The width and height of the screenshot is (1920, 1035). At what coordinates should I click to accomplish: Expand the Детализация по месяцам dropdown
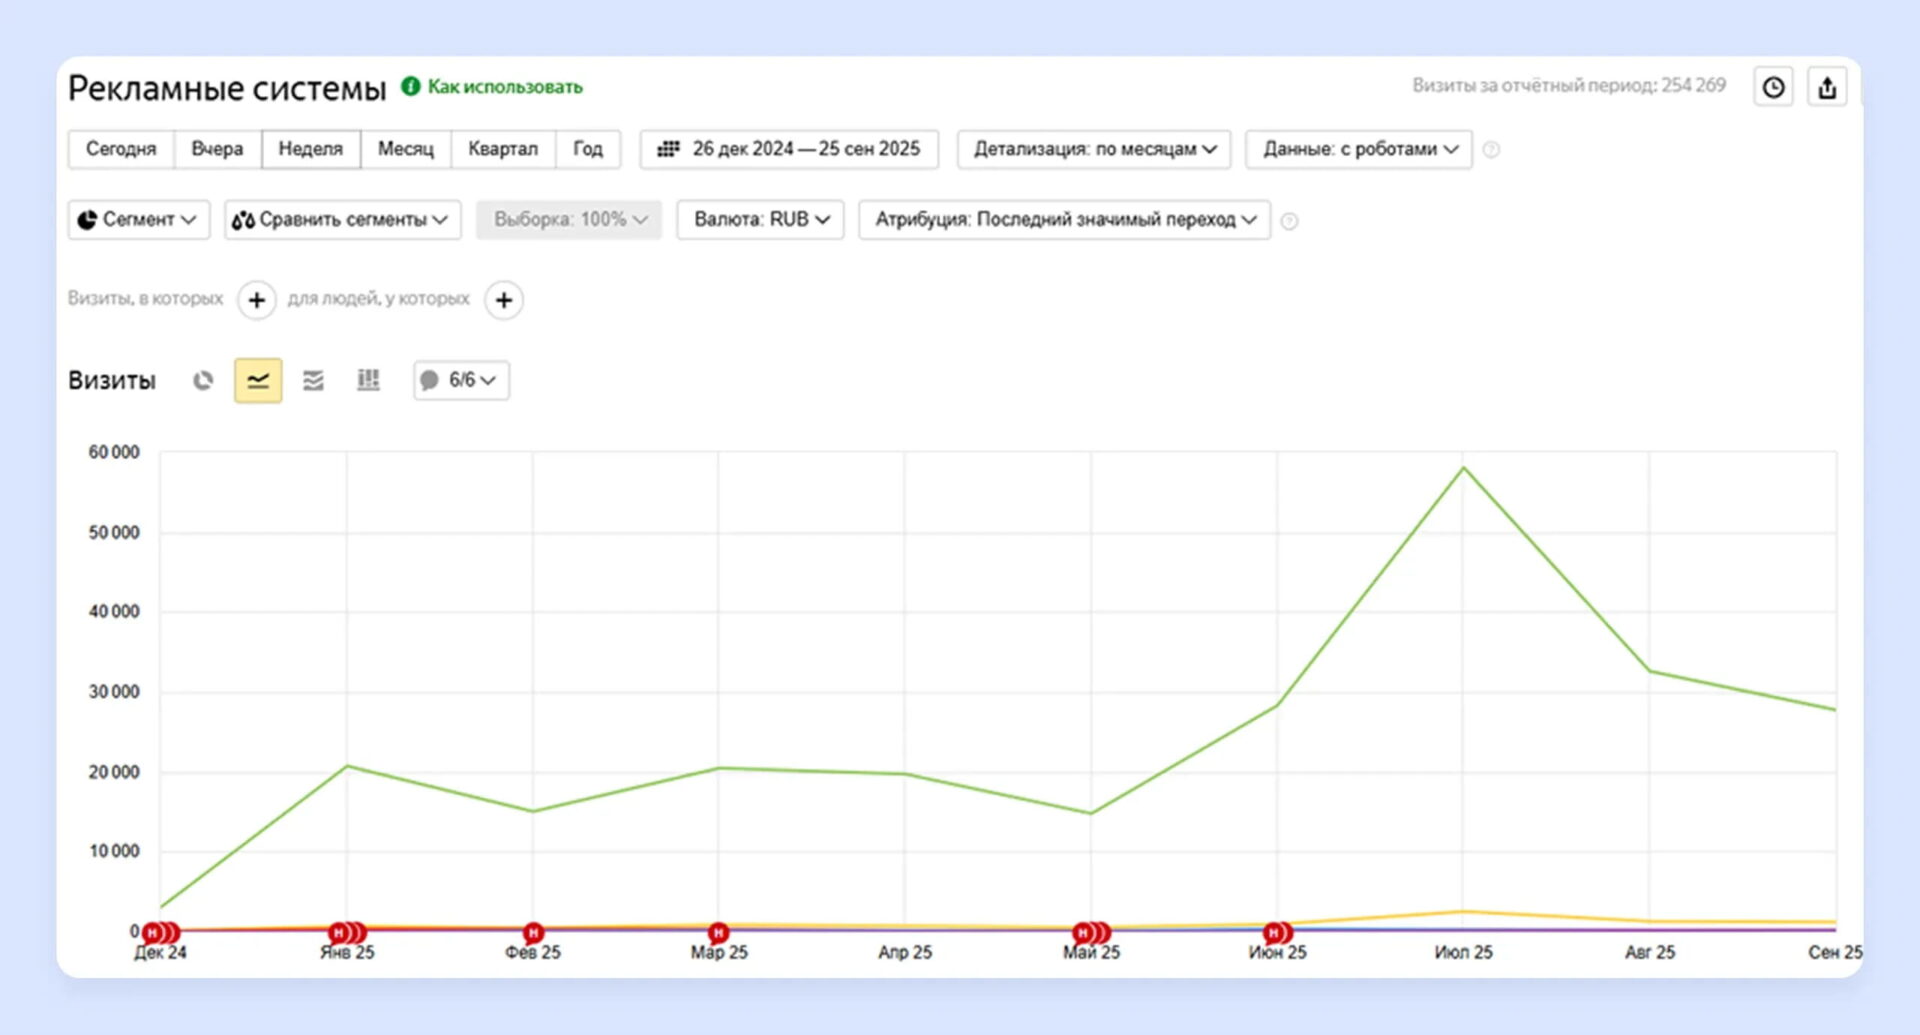point(1094,149)
